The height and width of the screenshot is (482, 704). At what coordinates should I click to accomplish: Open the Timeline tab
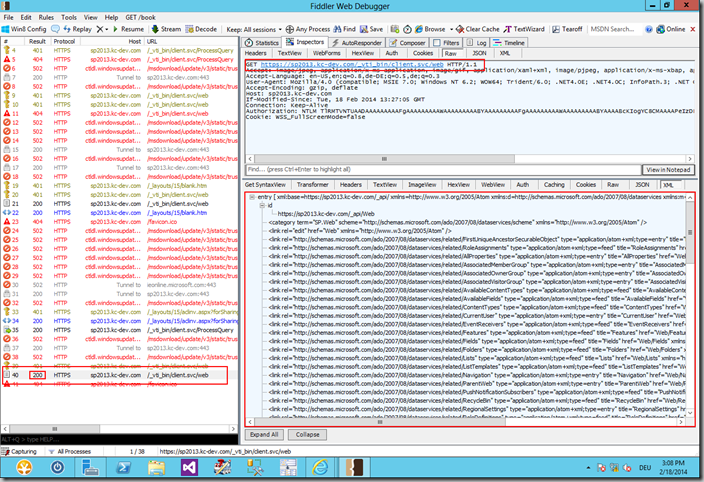[509, 43]
